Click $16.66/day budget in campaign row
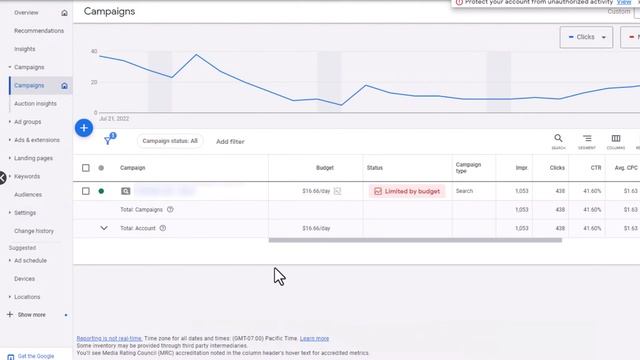Screen dimensions: 640x360 click(x=316, y=191)
